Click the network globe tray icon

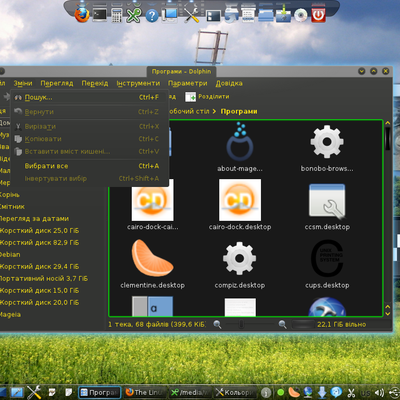tap(308, 392)
